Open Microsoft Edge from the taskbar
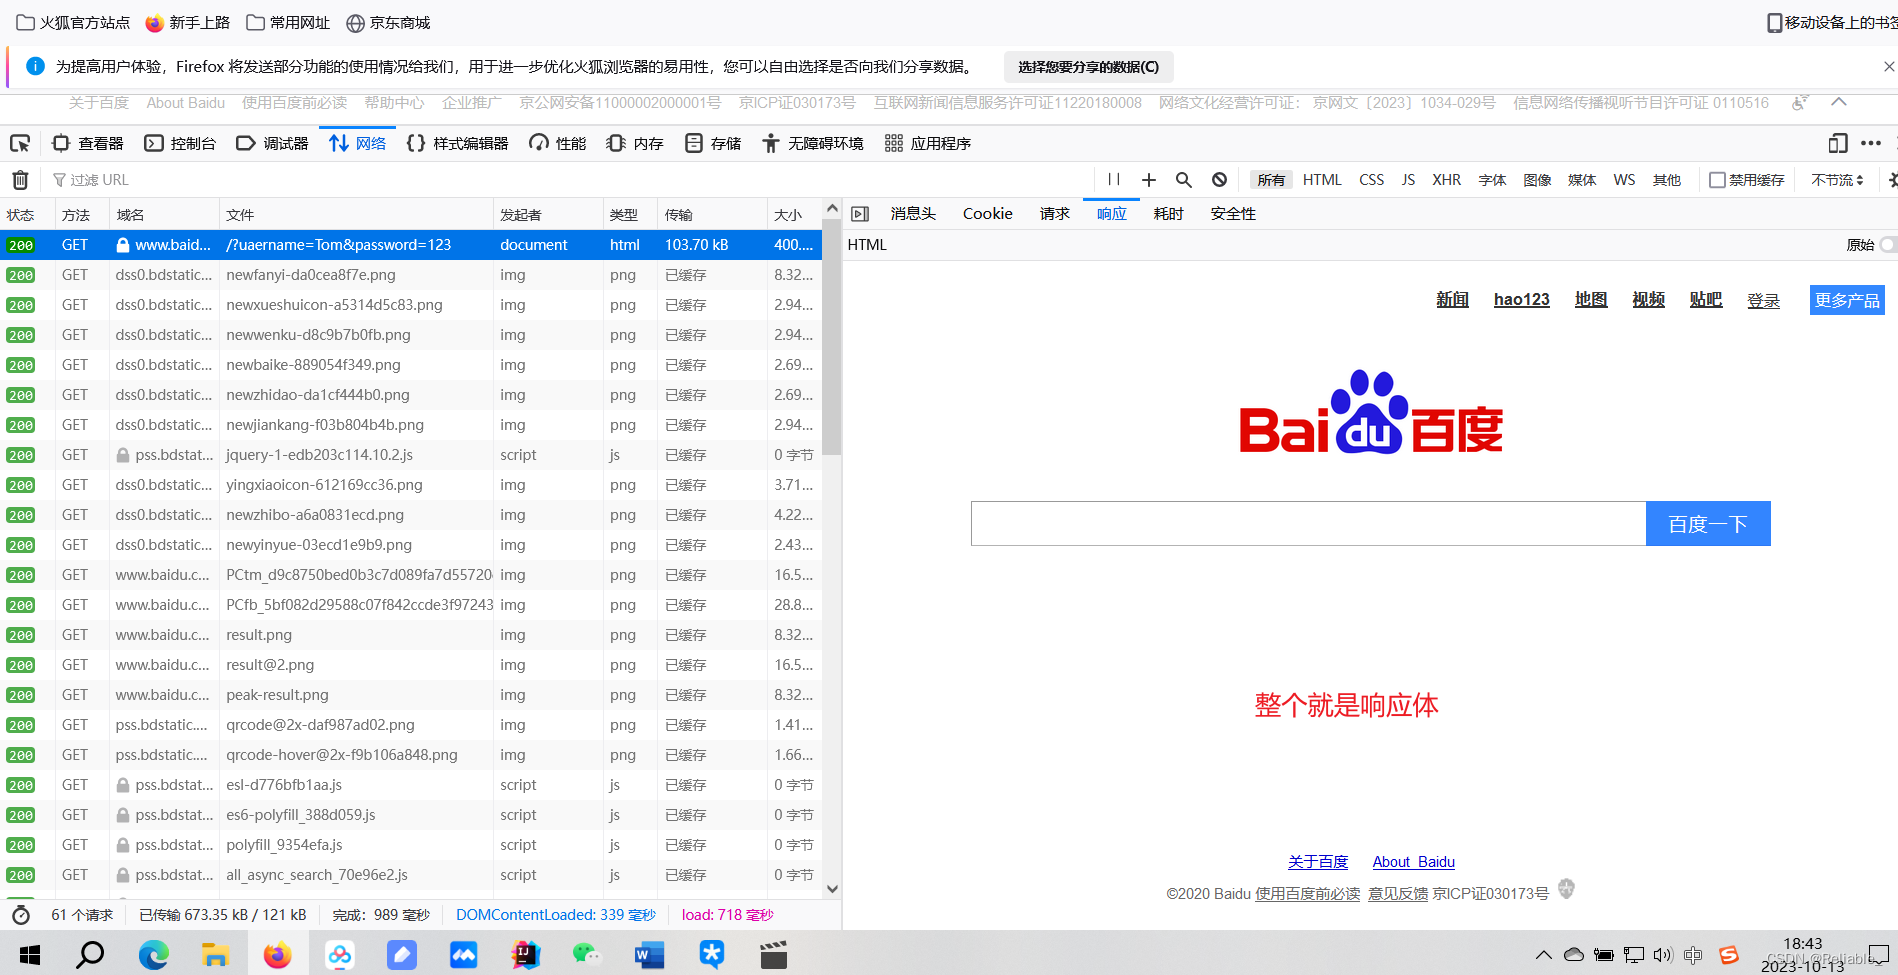The image size is (1898, 975). pyautogui.click(x=153, y=955)
